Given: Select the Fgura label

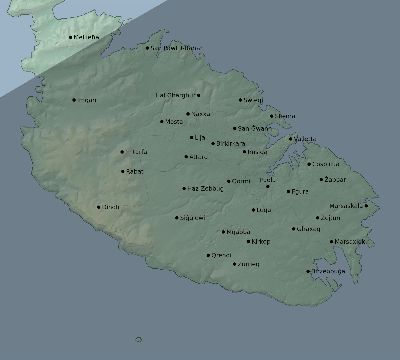Looking at the screenshot, I should click(300, 192).
